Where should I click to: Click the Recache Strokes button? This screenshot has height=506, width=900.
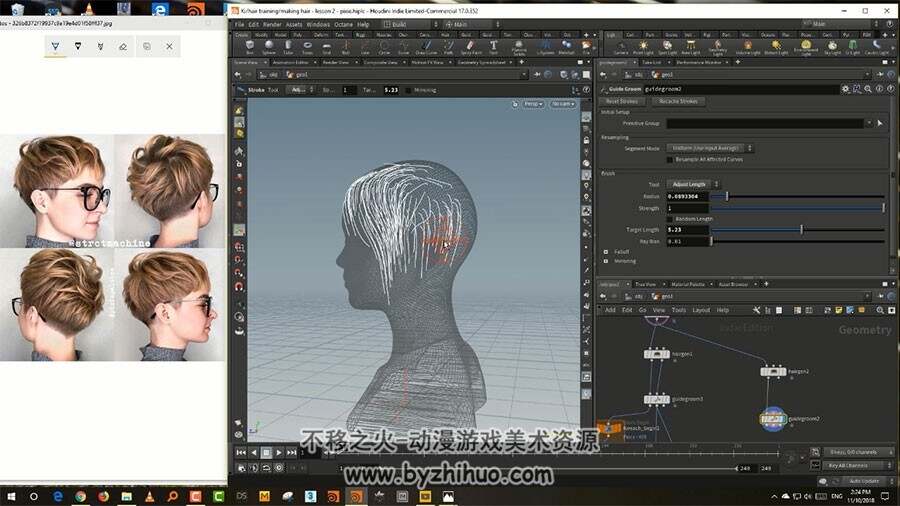[x=678, y=101]
